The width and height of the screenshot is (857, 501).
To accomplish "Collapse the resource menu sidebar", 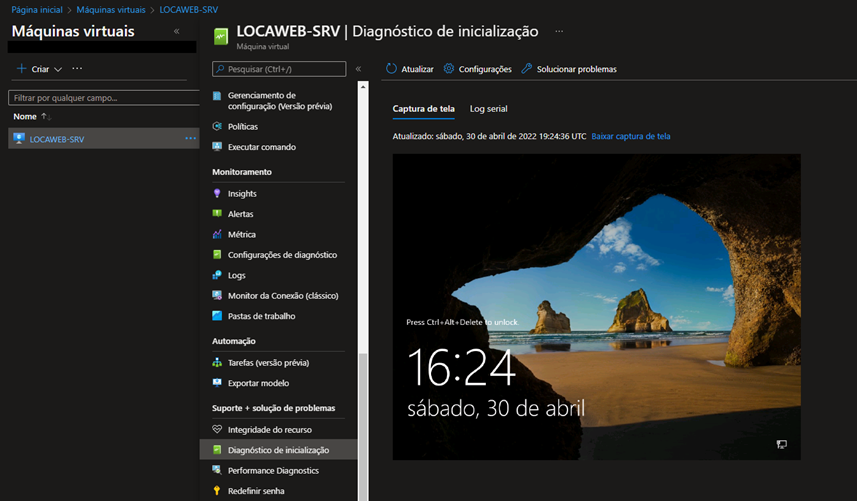I will click(x=358, y=69).
